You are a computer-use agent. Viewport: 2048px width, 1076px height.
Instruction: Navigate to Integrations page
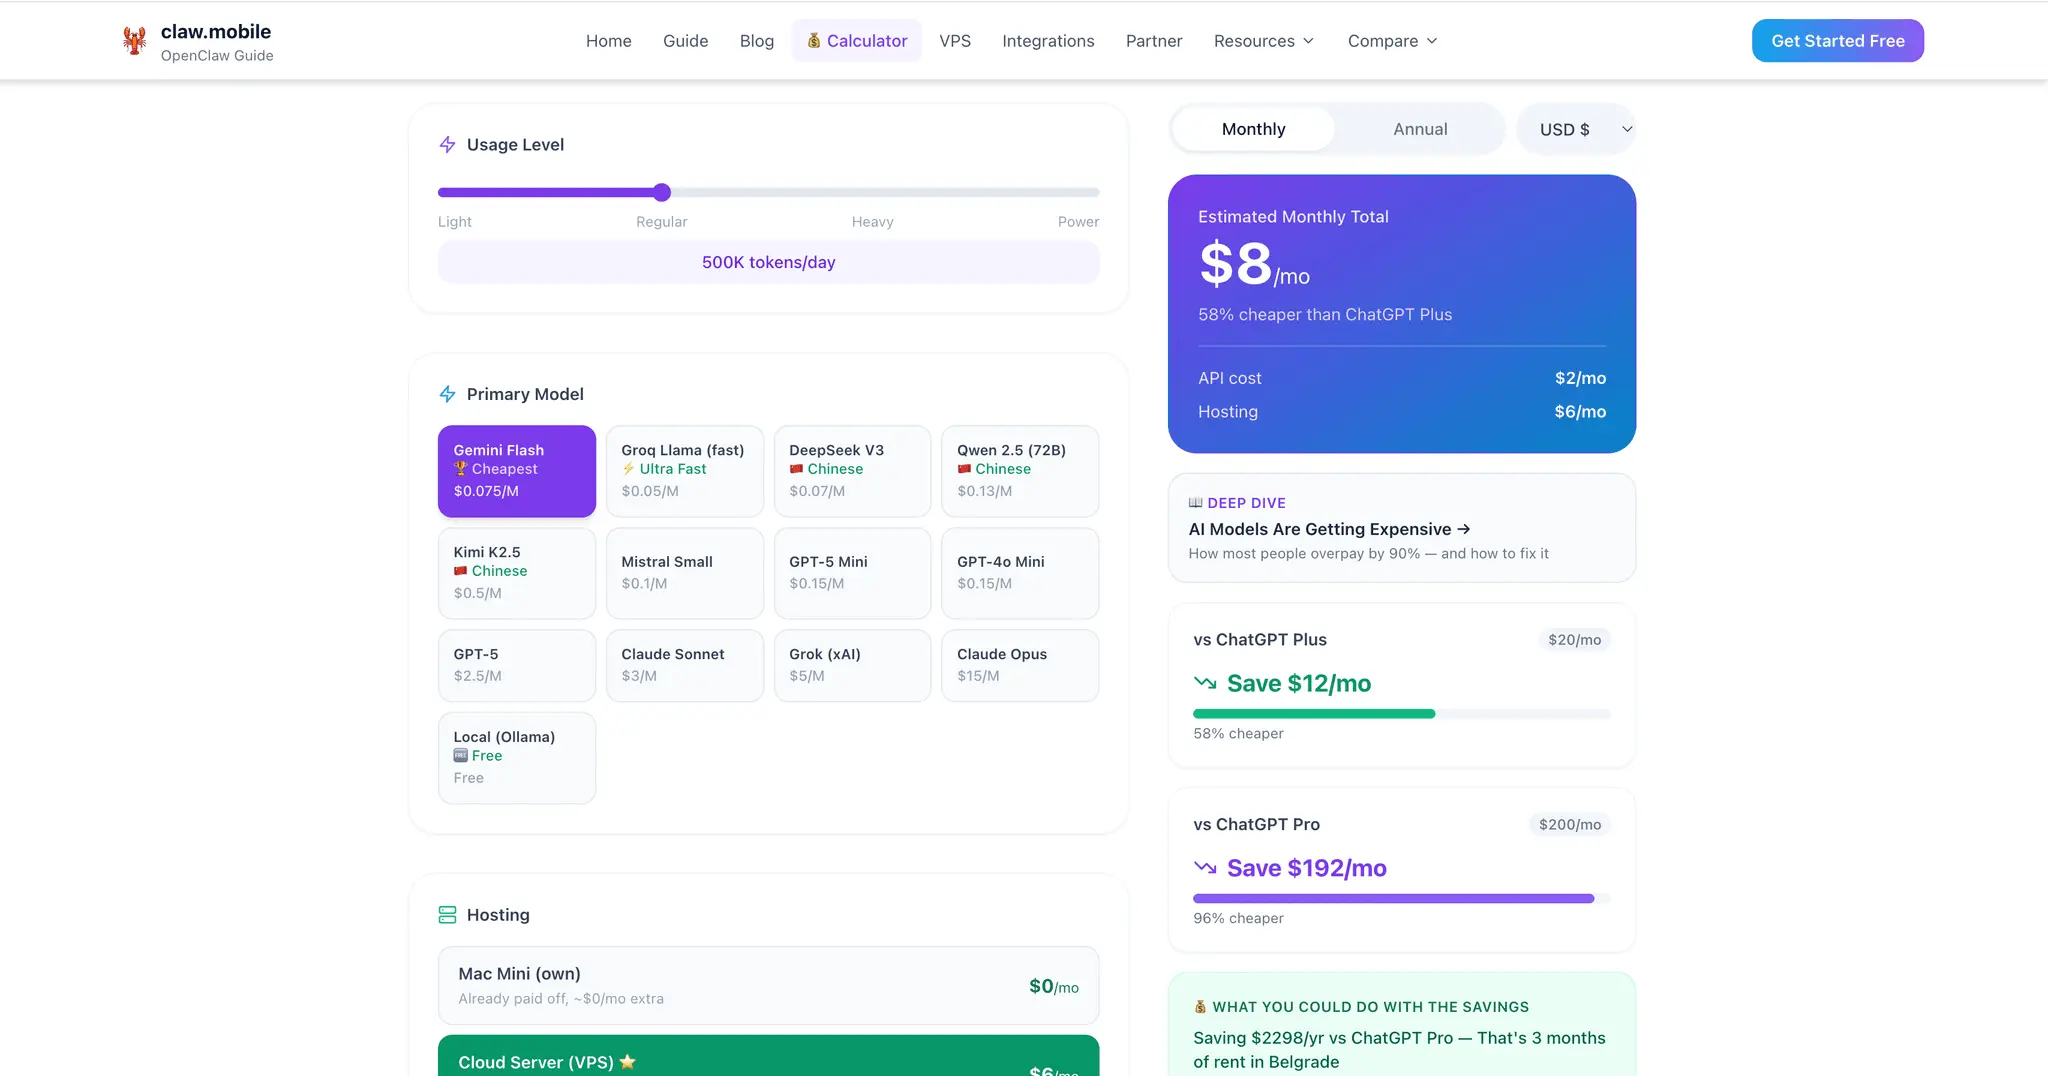coord(1048,41)
